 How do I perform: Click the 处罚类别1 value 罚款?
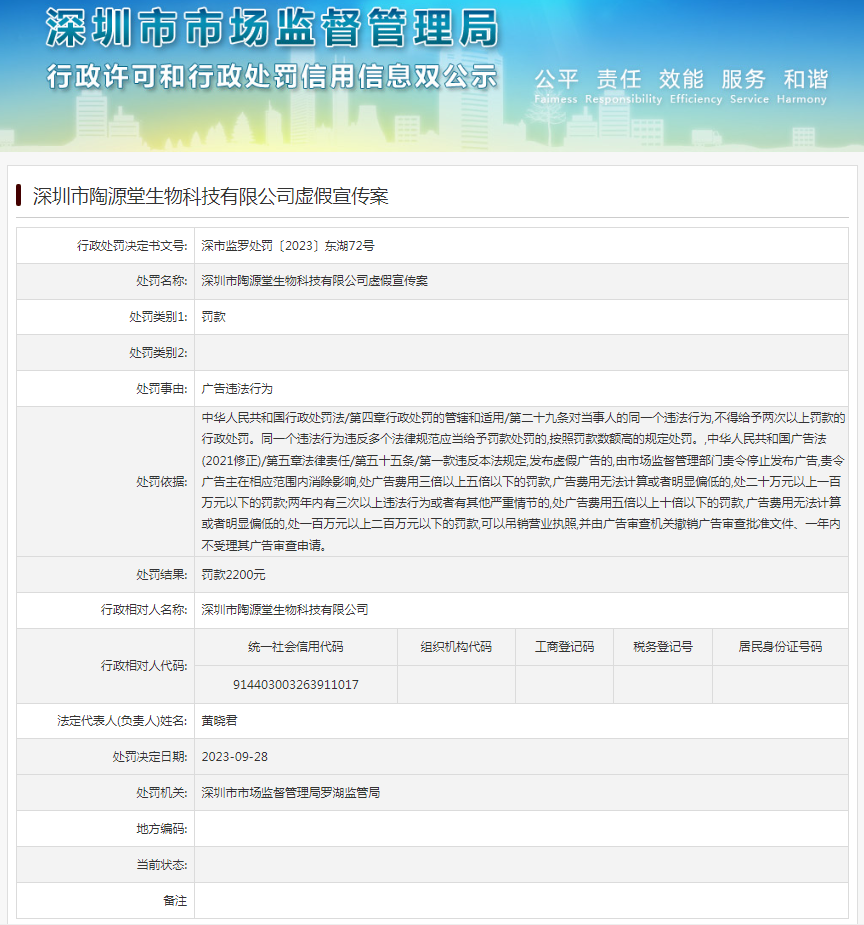click(214, 317)
